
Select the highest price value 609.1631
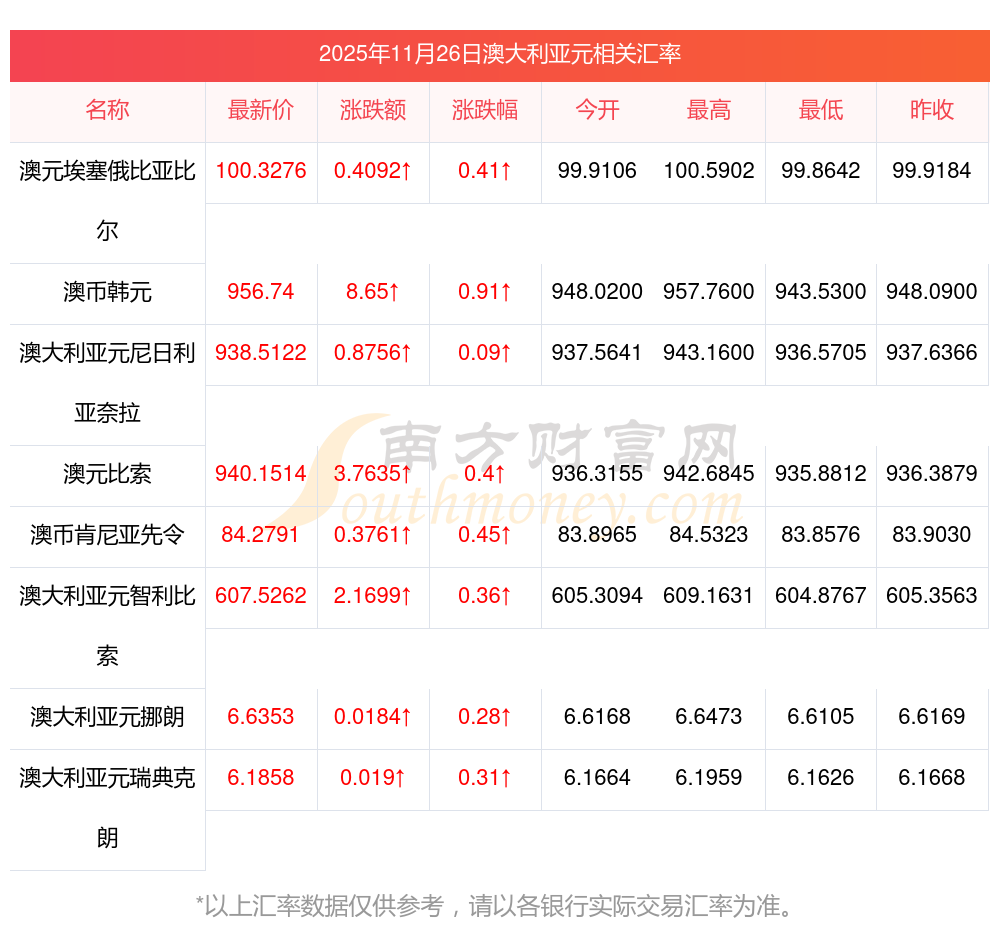[709, 596]
